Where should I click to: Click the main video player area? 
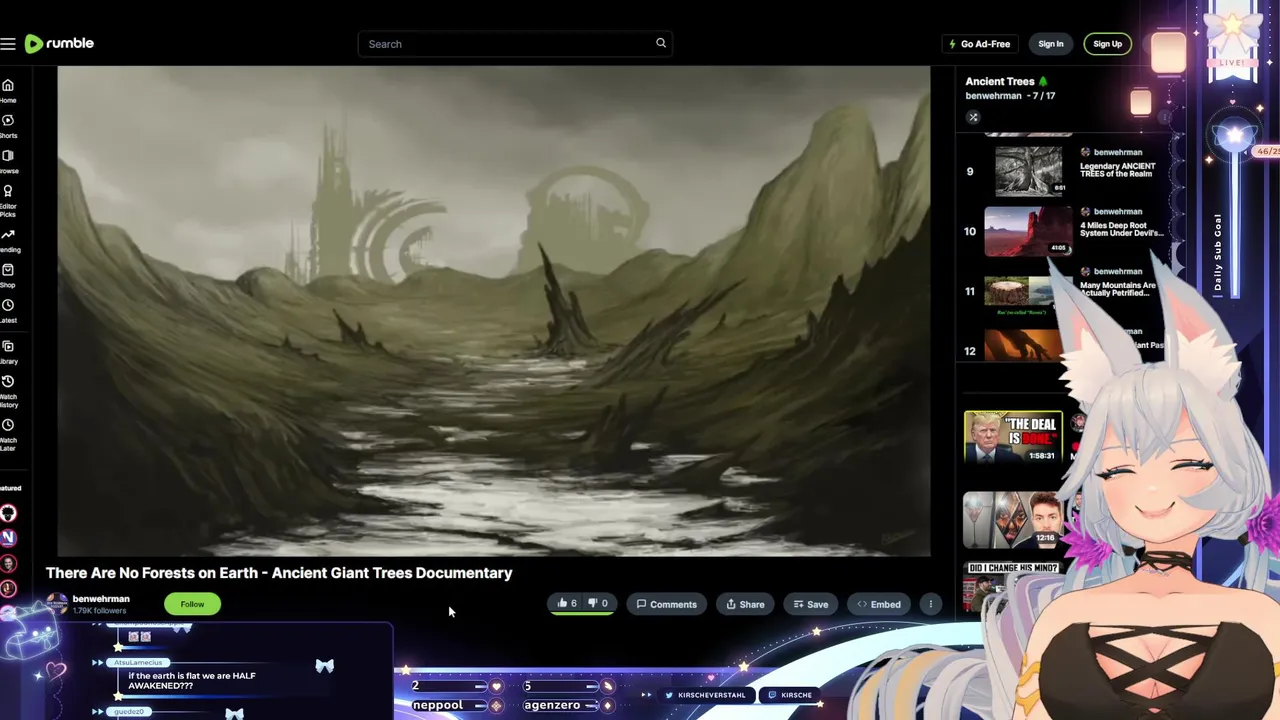click(x=494, y=311)
